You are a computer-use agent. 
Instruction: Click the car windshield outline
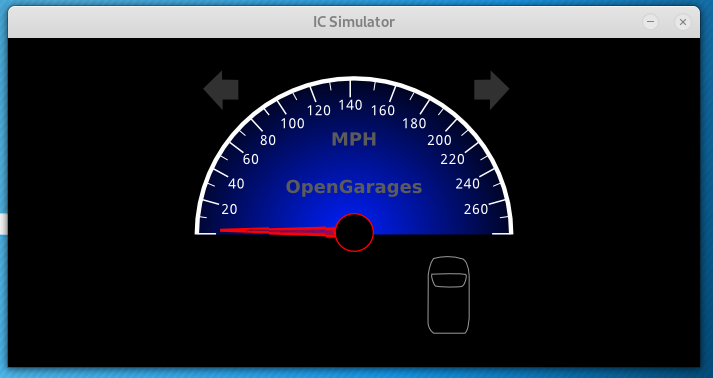(449, 280)
